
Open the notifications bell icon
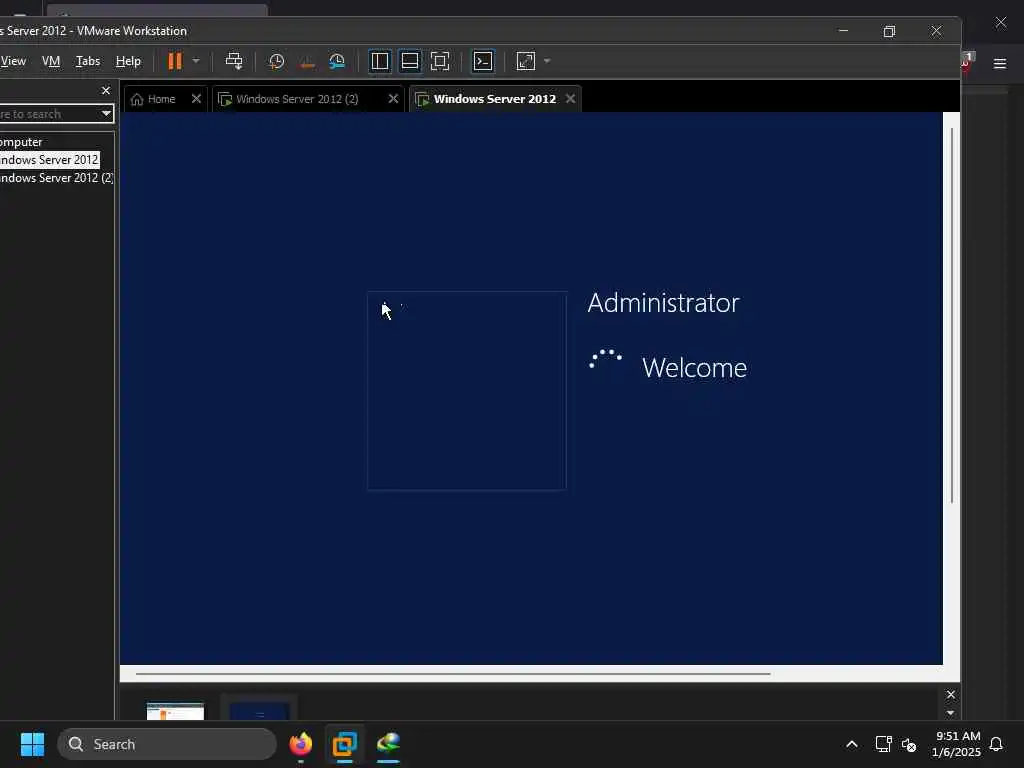[x=996, y=744]
